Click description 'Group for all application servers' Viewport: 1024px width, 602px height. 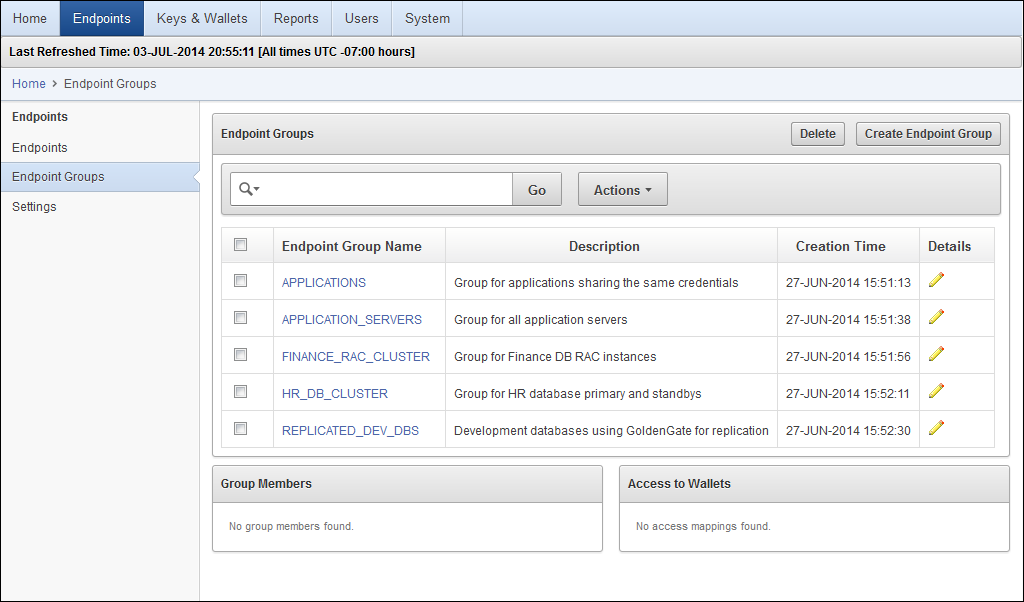coord(541,320)
